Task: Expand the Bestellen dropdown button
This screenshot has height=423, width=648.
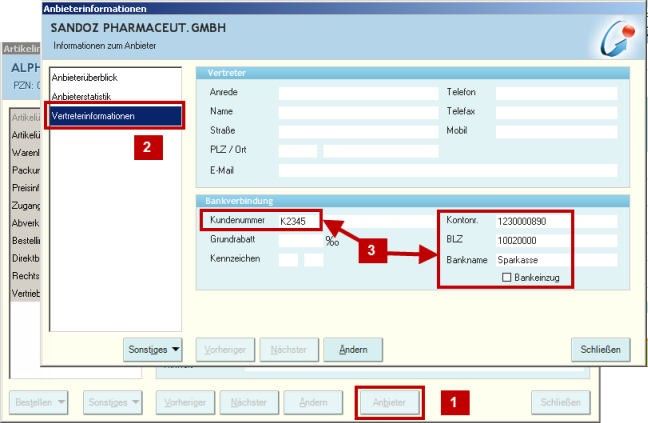Action: (40, 402)
